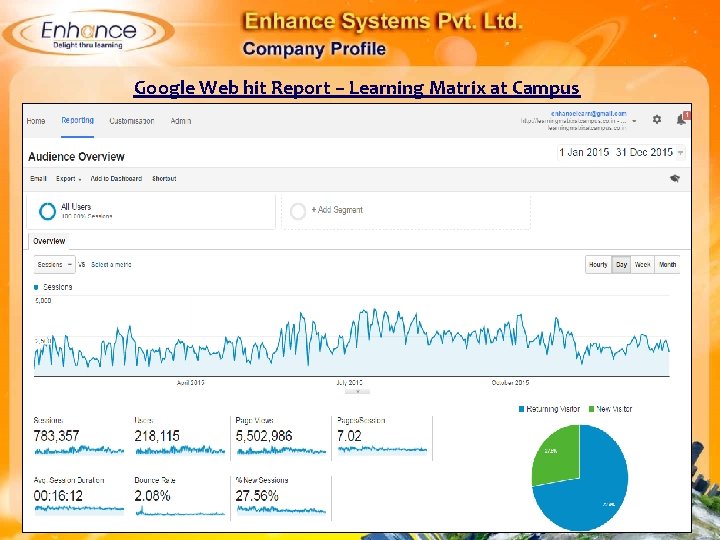
Task: Click the Enhance logo
Action: pyautogui.click(x=89, y=32)
